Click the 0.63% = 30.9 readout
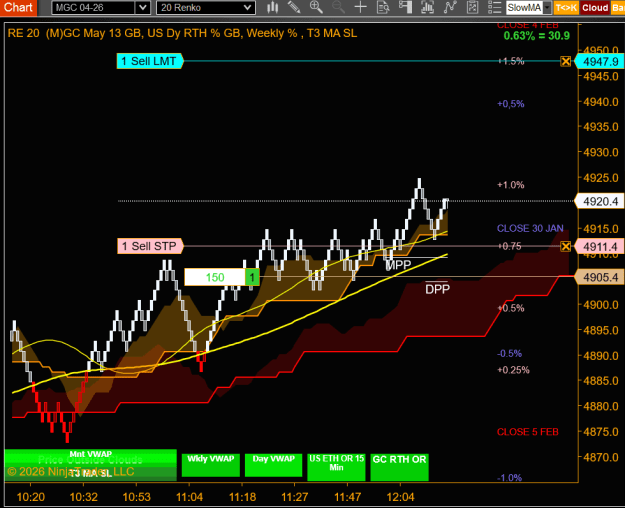The image size is (625, 508). point(537,36)
